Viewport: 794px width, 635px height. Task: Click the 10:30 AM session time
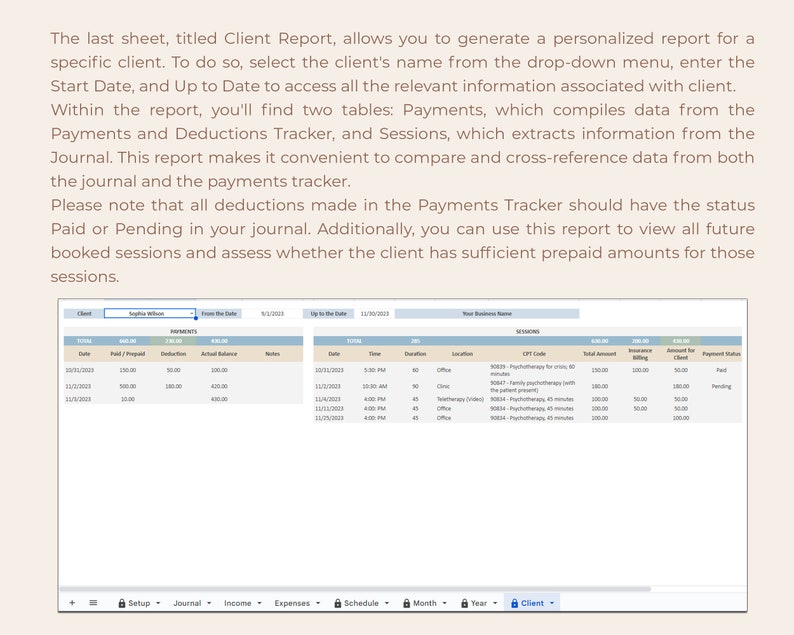(x=375, y=386)
